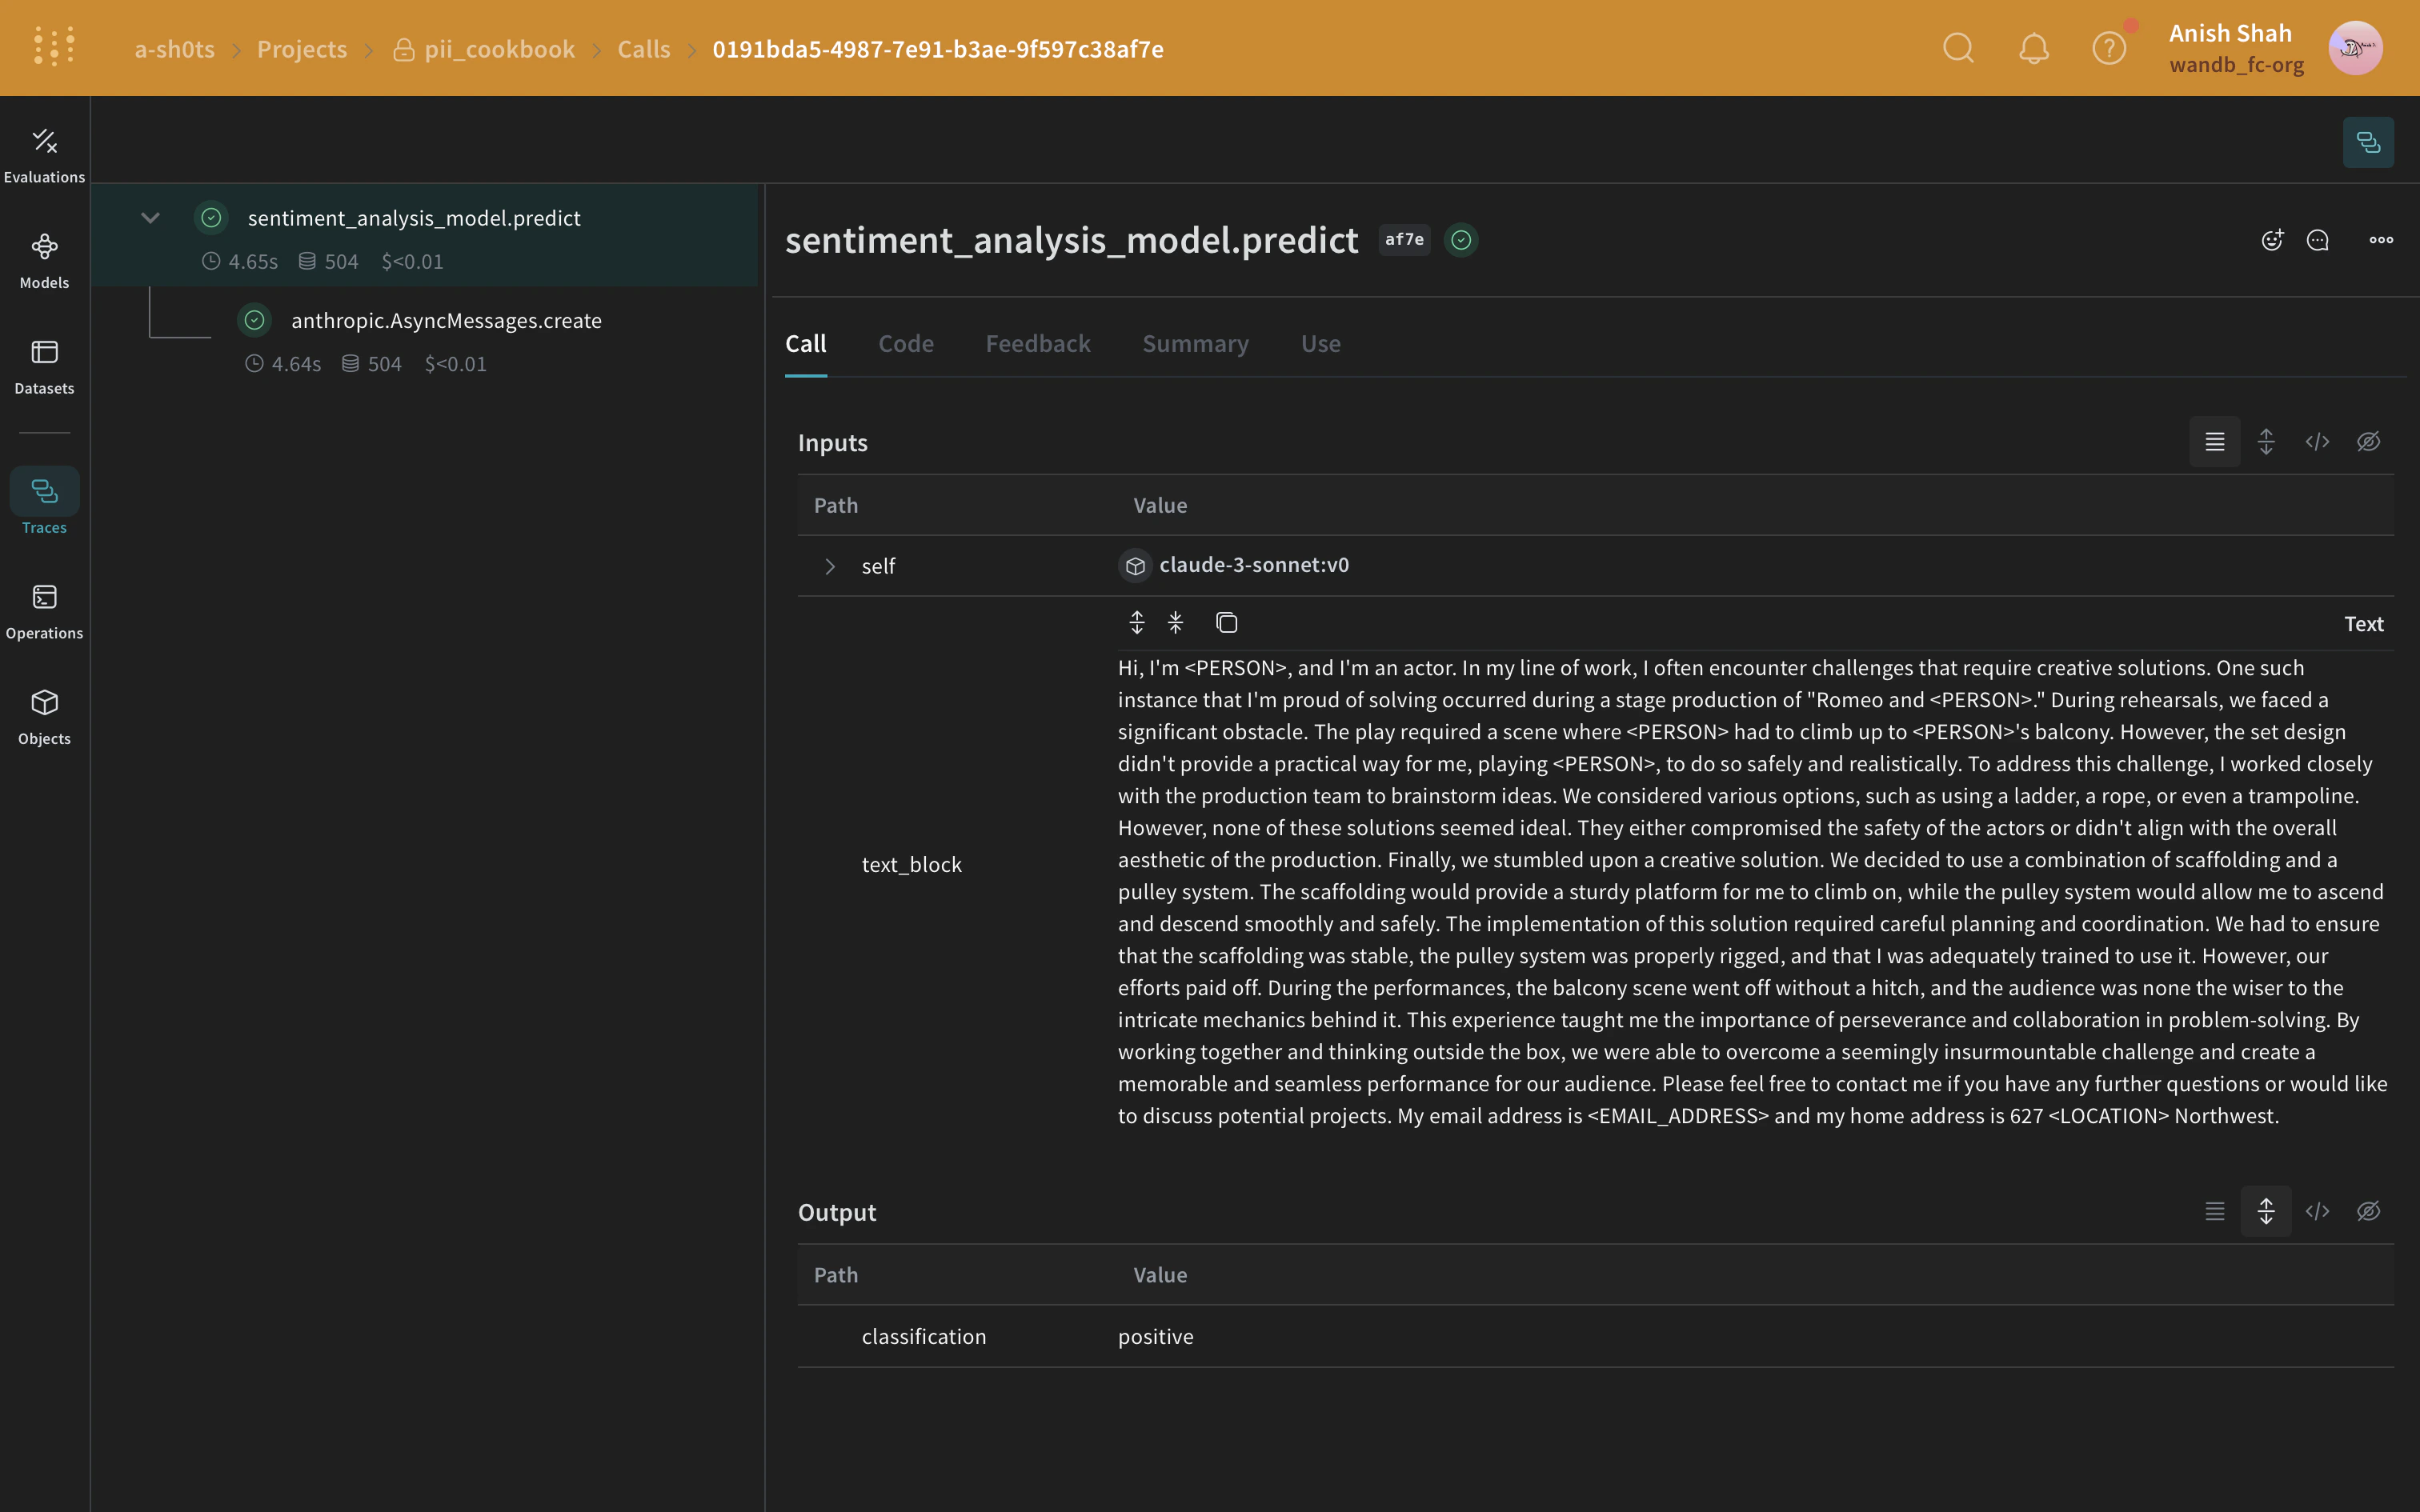Open the Summary tab

click(1195, 343)
